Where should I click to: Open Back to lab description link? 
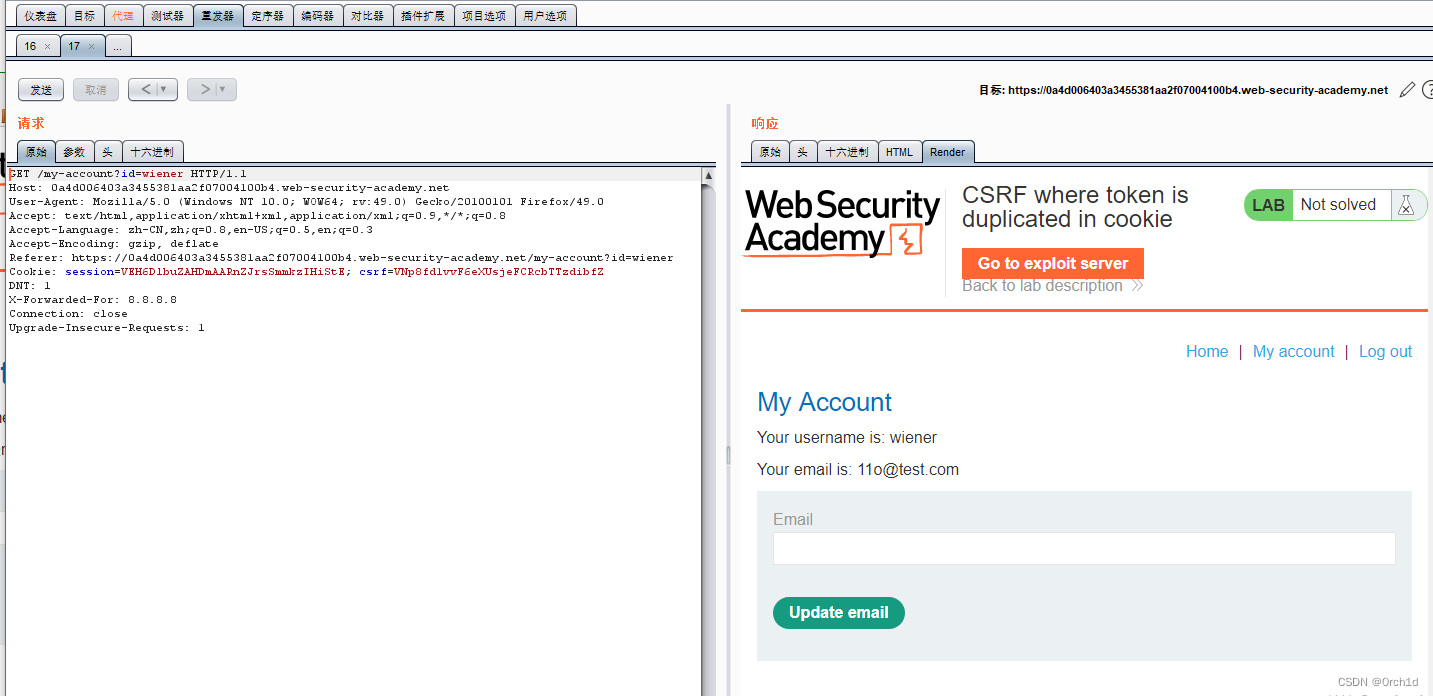tap(1052, 286)
